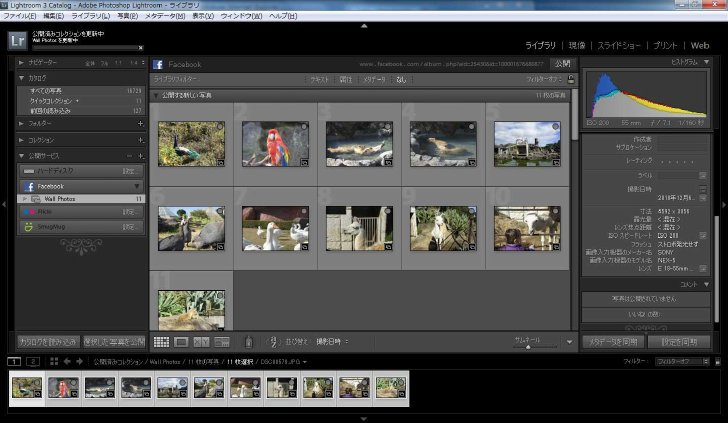This screenshot has width=728, height=423.
Task: Collapse the Histogram panel
Action: click(706, 62)
